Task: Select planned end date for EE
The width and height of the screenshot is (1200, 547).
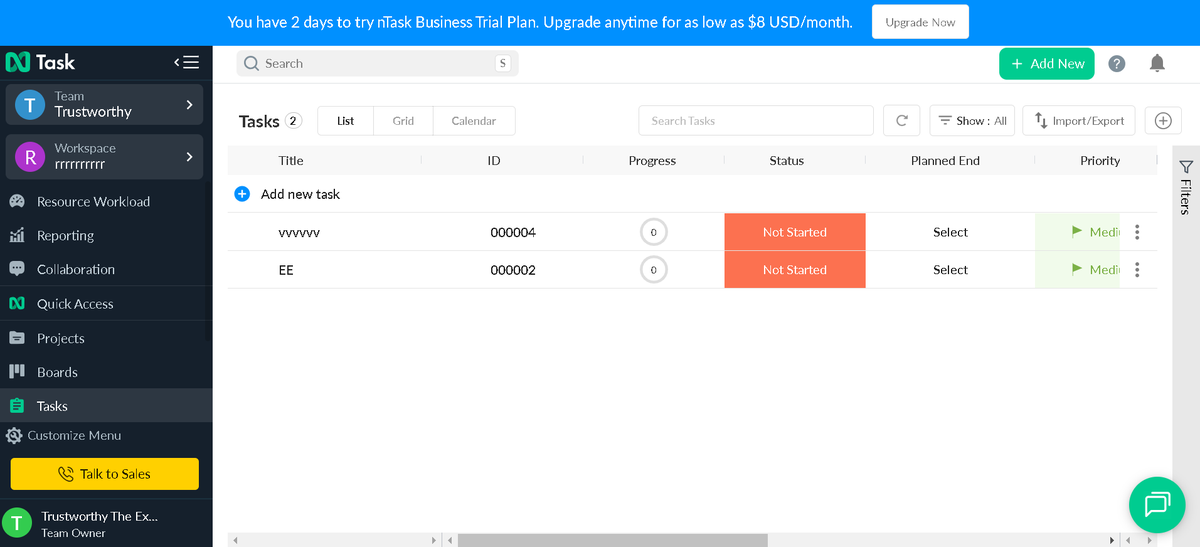Action: [950, 270]
